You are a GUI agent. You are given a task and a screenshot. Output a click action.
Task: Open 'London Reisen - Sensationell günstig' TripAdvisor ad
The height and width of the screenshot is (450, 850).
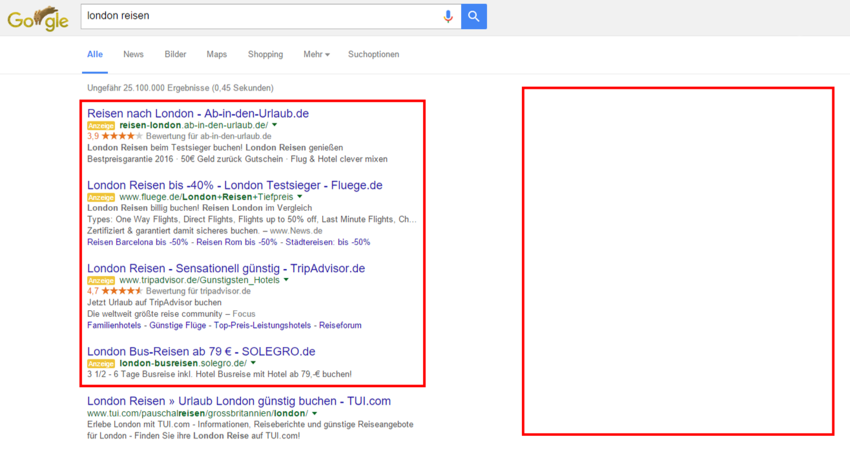pyautogui.click(x=226, y=268)
